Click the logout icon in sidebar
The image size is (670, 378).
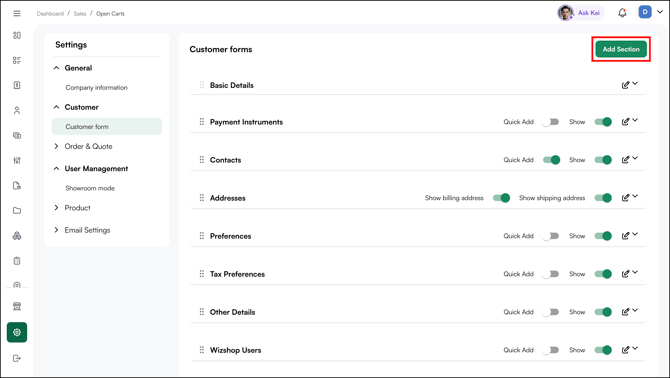[x=17, y=358]
